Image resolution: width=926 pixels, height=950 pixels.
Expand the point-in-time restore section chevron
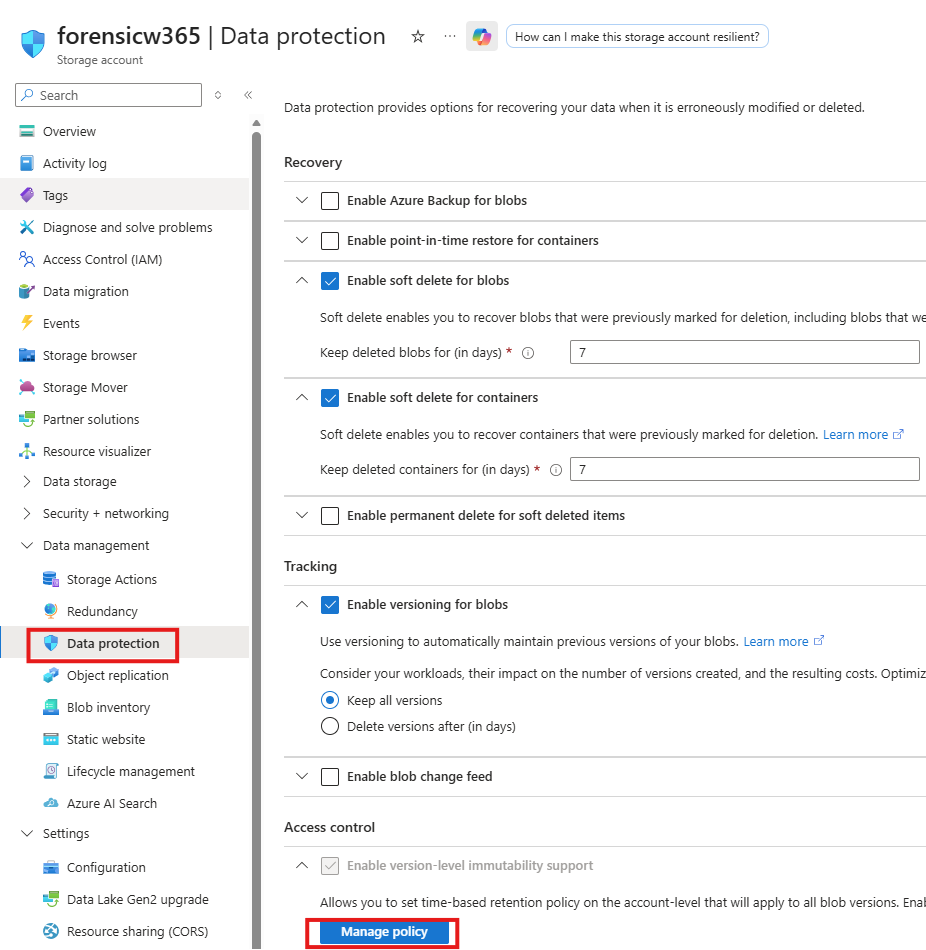pyautogui.click(x=302, y=240)
